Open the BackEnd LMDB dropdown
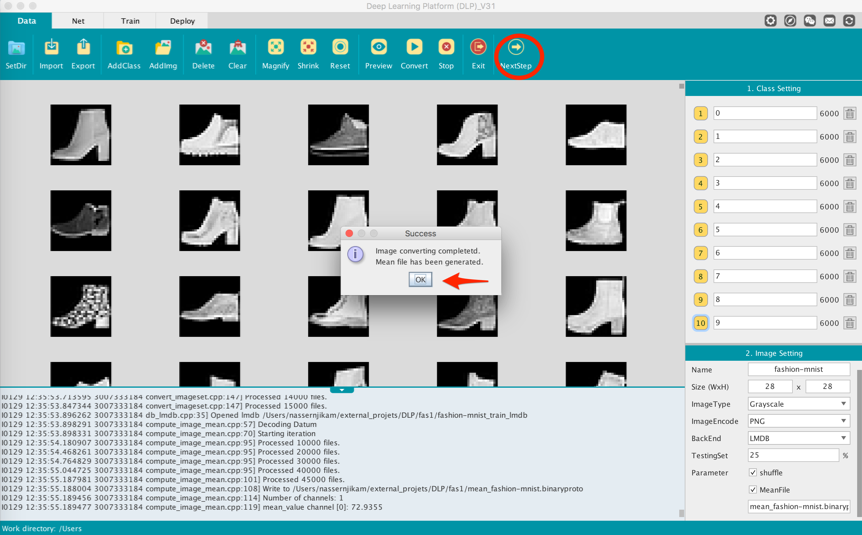The width and height of the screenshot is (862, 535). click(798, 438)
